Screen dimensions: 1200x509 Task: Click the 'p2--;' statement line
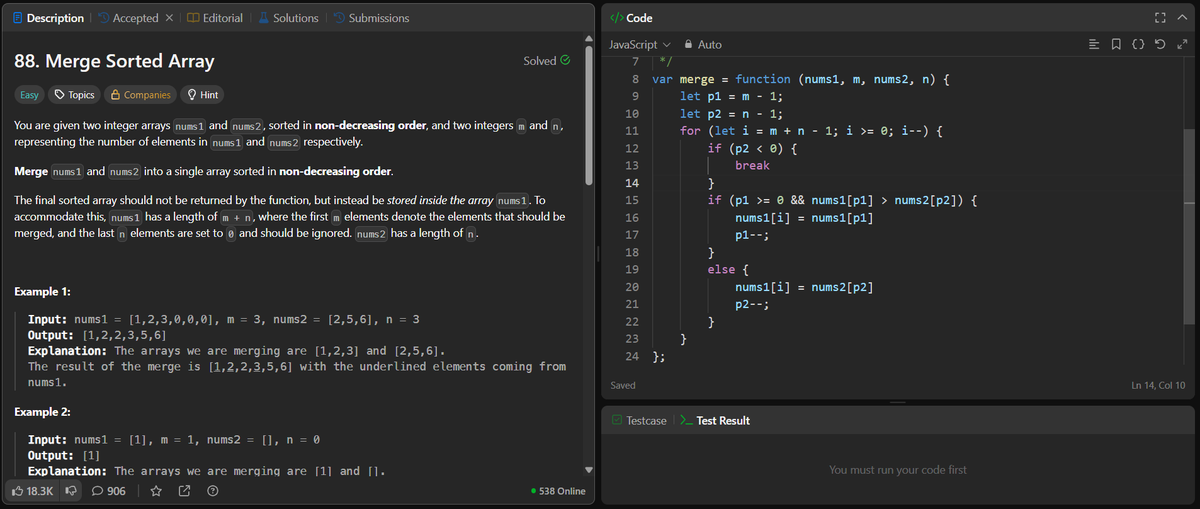(752, 304)
